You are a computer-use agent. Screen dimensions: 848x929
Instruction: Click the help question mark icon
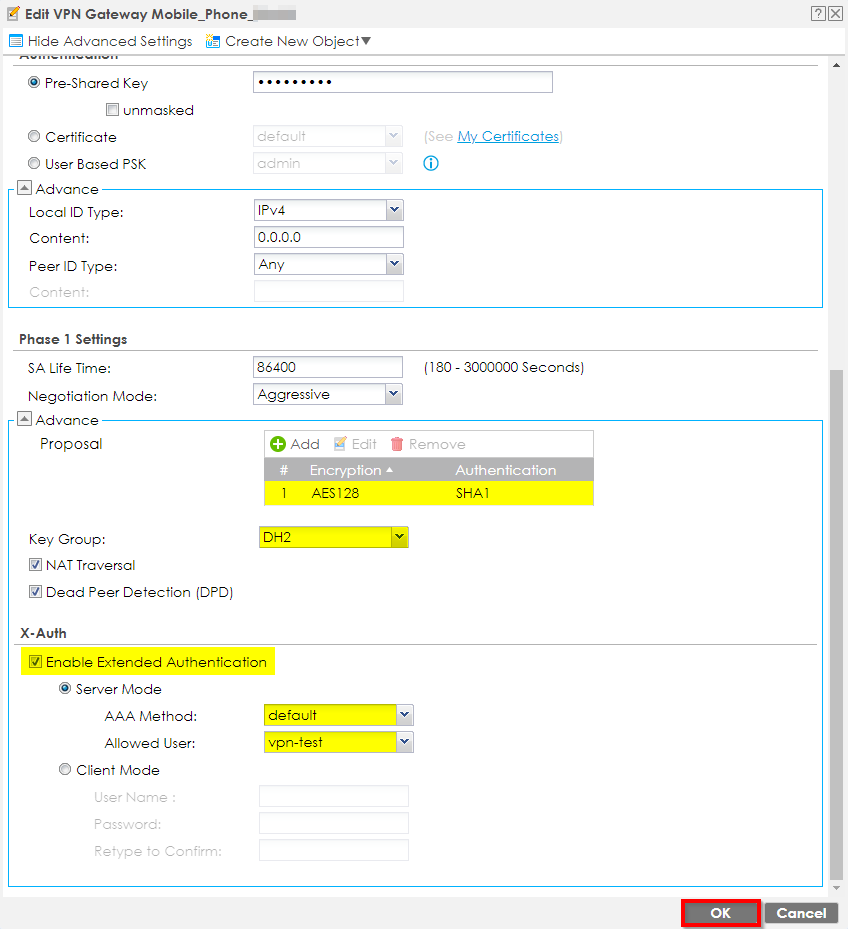818,13
